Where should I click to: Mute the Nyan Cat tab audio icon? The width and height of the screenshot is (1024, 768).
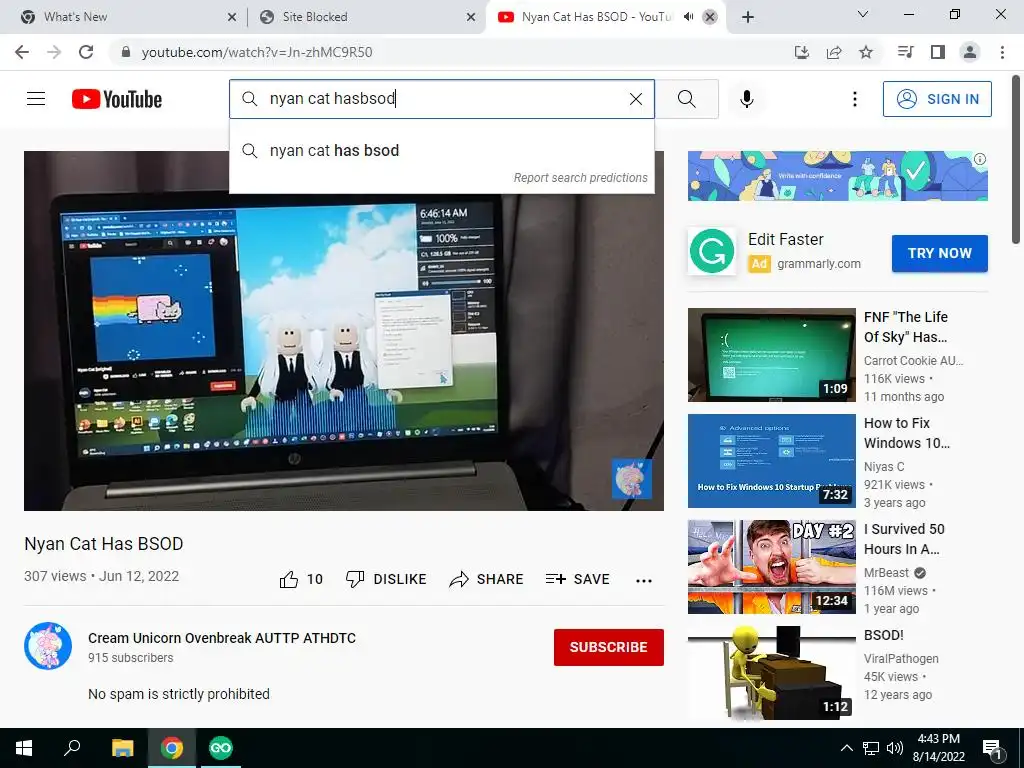(688, 17)
